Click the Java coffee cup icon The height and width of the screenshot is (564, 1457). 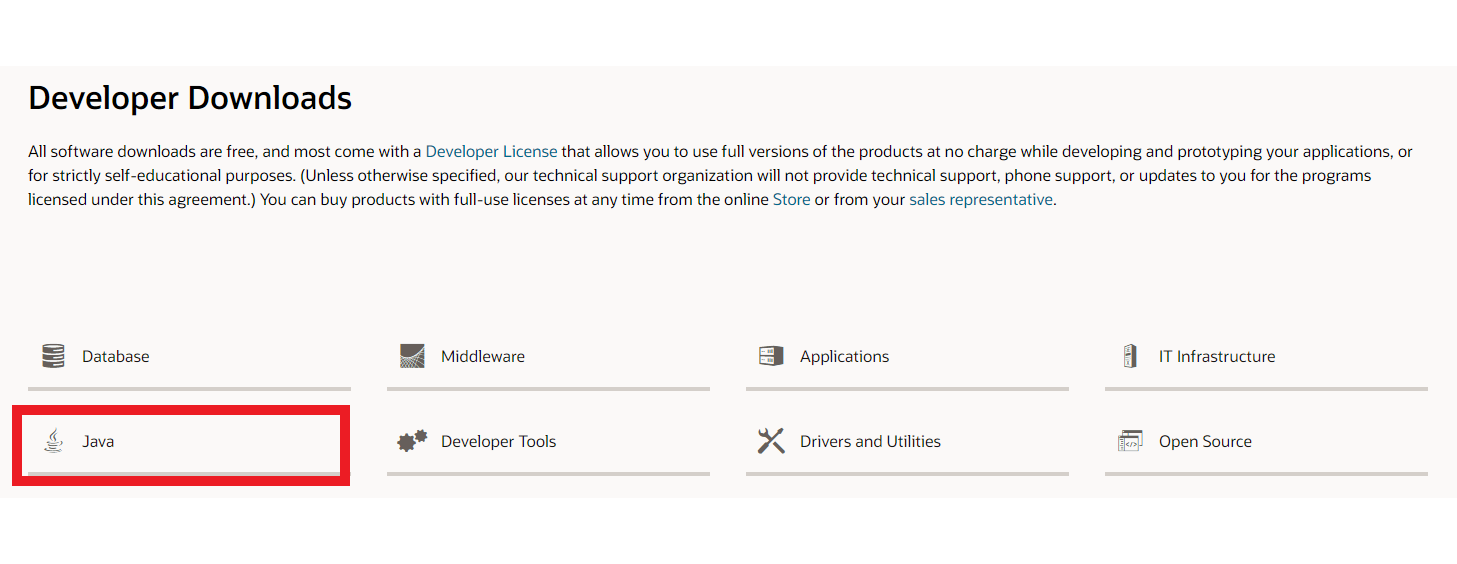[53, 441]
